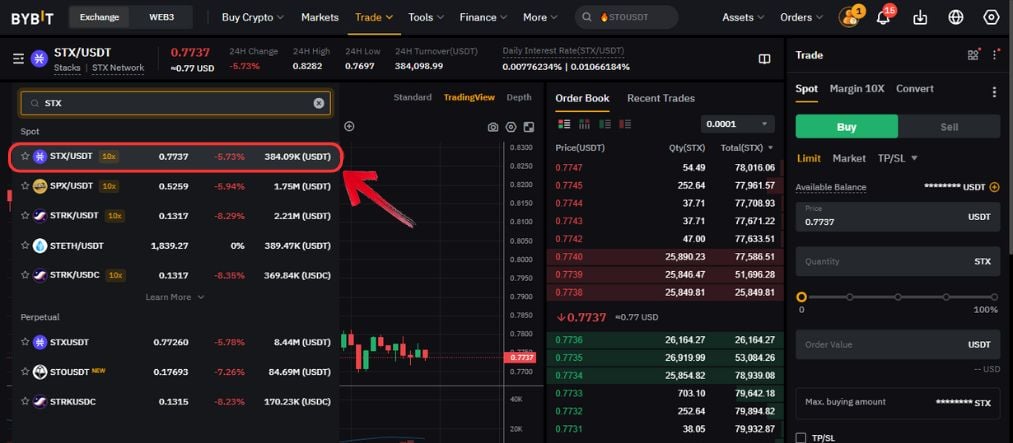Image resolution: width=1013 pixels, height=443 pixels.
Task: Click the Order Value USDT field
Action: (898, 345)
